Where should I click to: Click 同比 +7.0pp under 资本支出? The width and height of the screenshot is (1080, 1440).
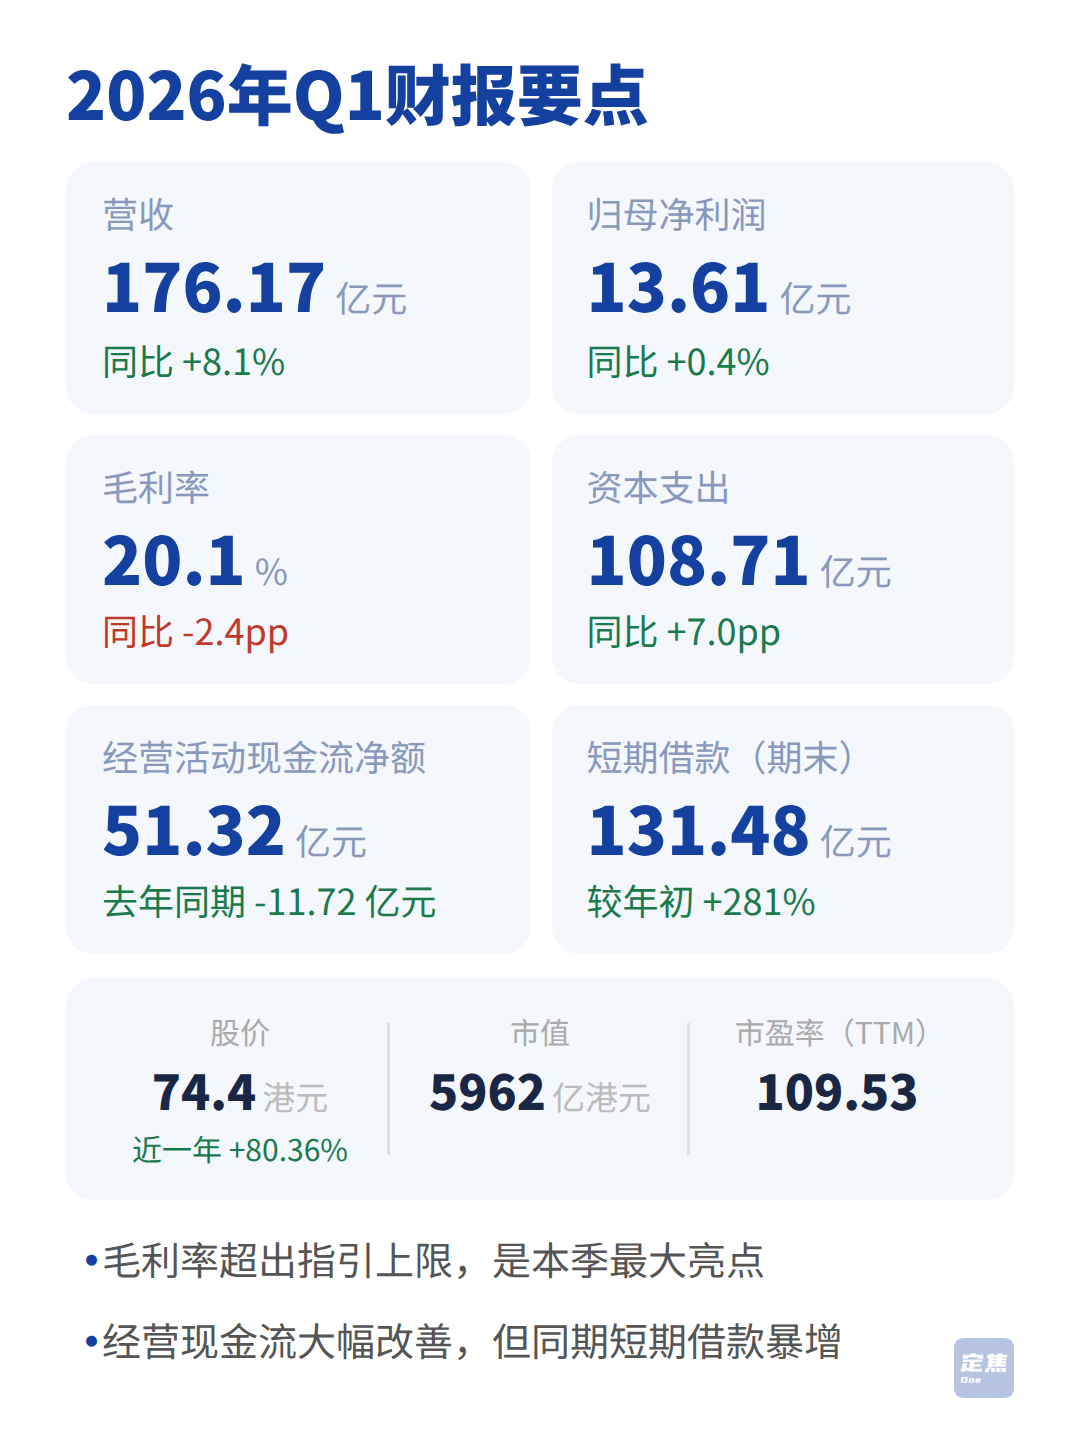[684, 633]
